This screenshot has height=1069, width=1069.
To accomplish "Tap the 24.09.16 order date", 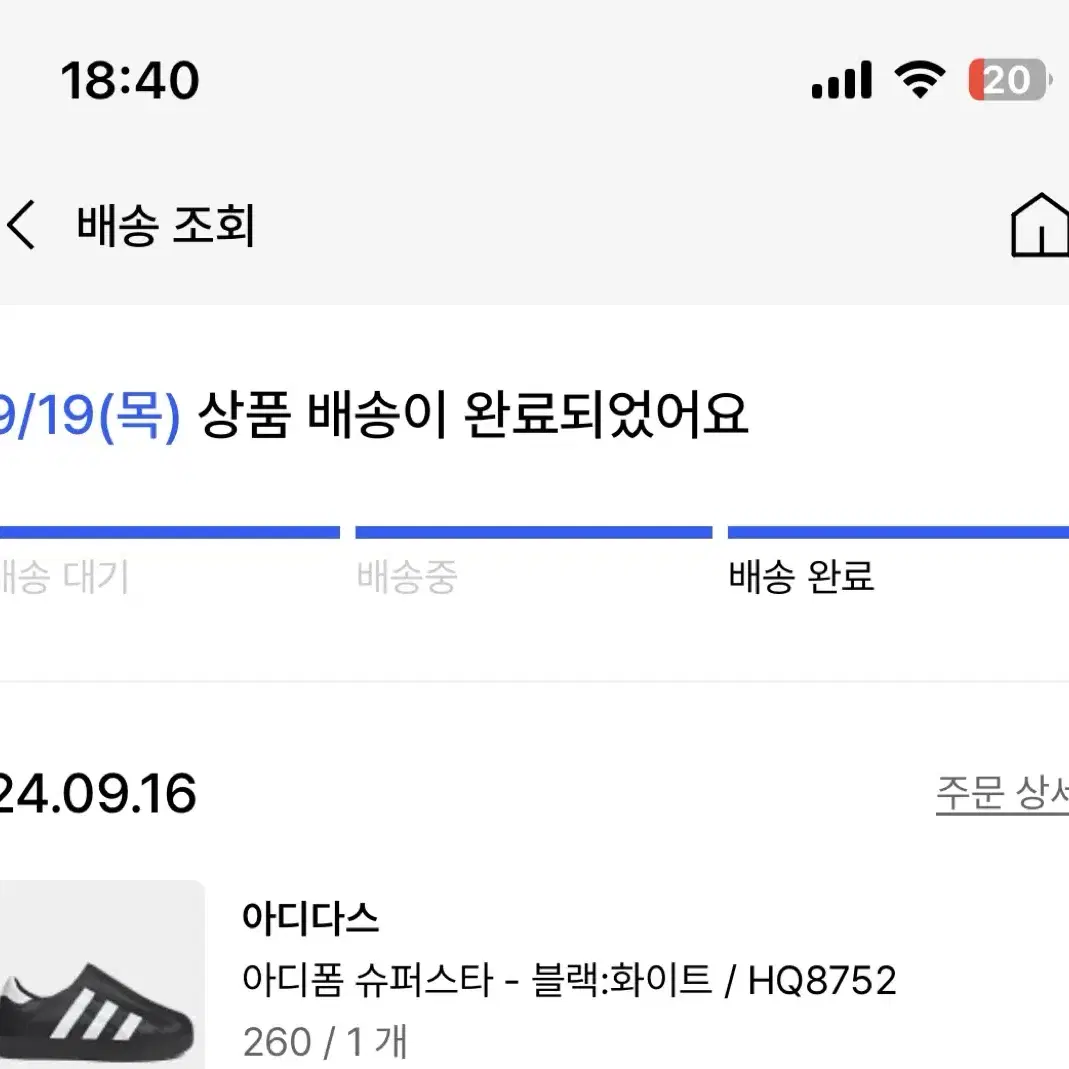I will point(98,794).
